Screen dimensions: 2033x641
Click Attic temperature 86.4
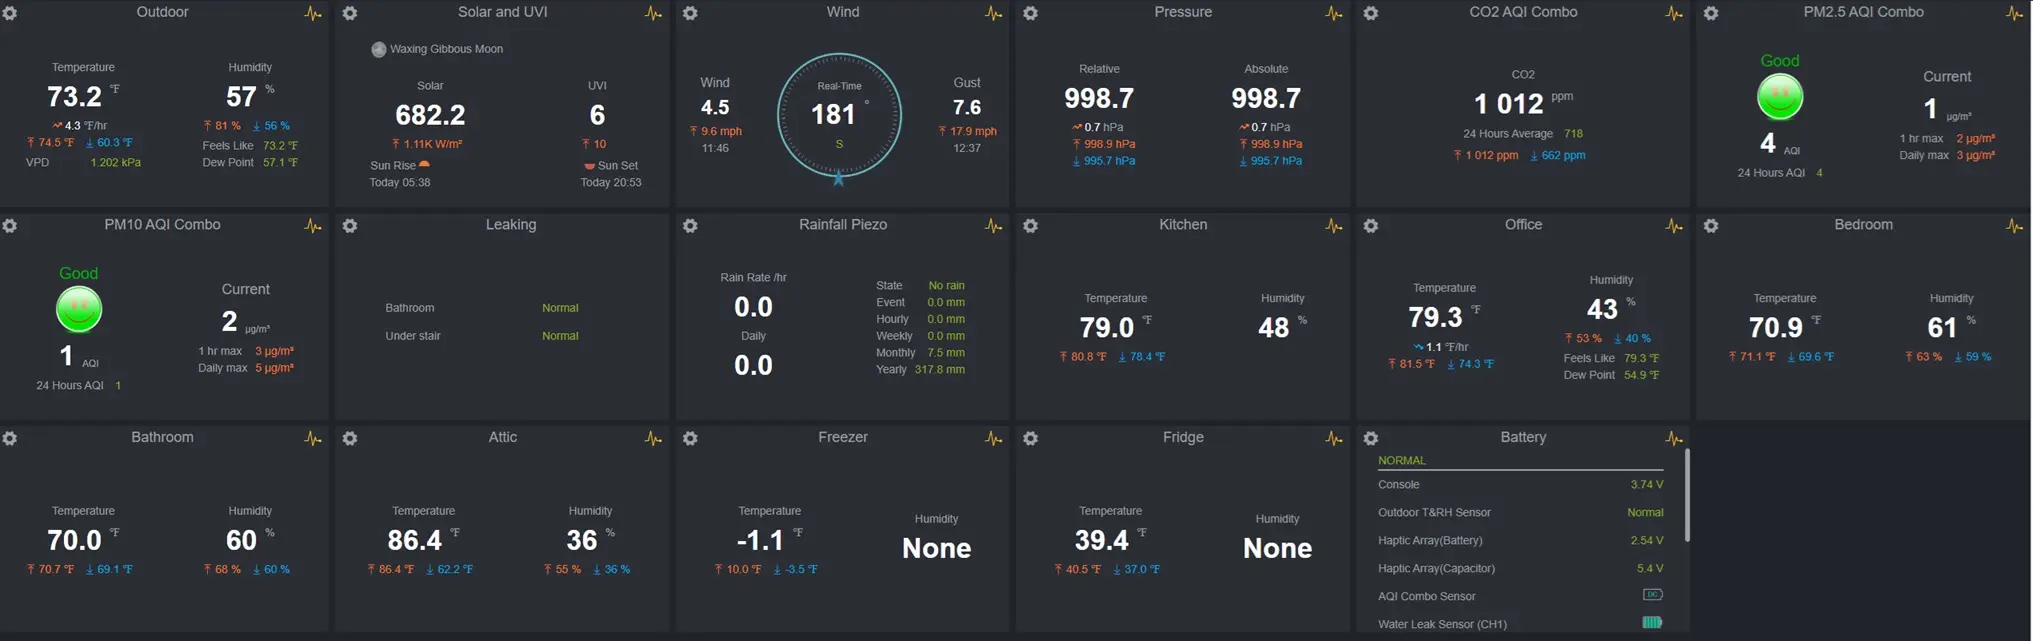(415, 541)
